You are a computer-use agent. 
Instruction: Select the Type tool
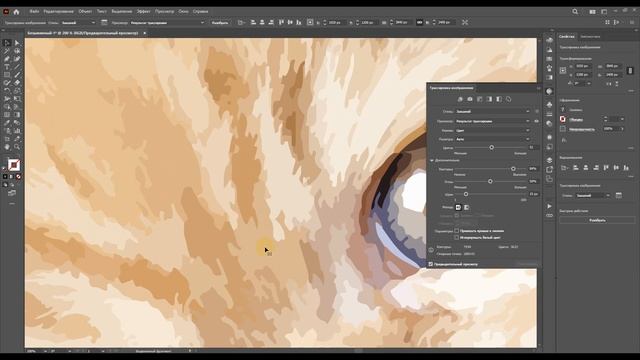(x=7, y=67)
